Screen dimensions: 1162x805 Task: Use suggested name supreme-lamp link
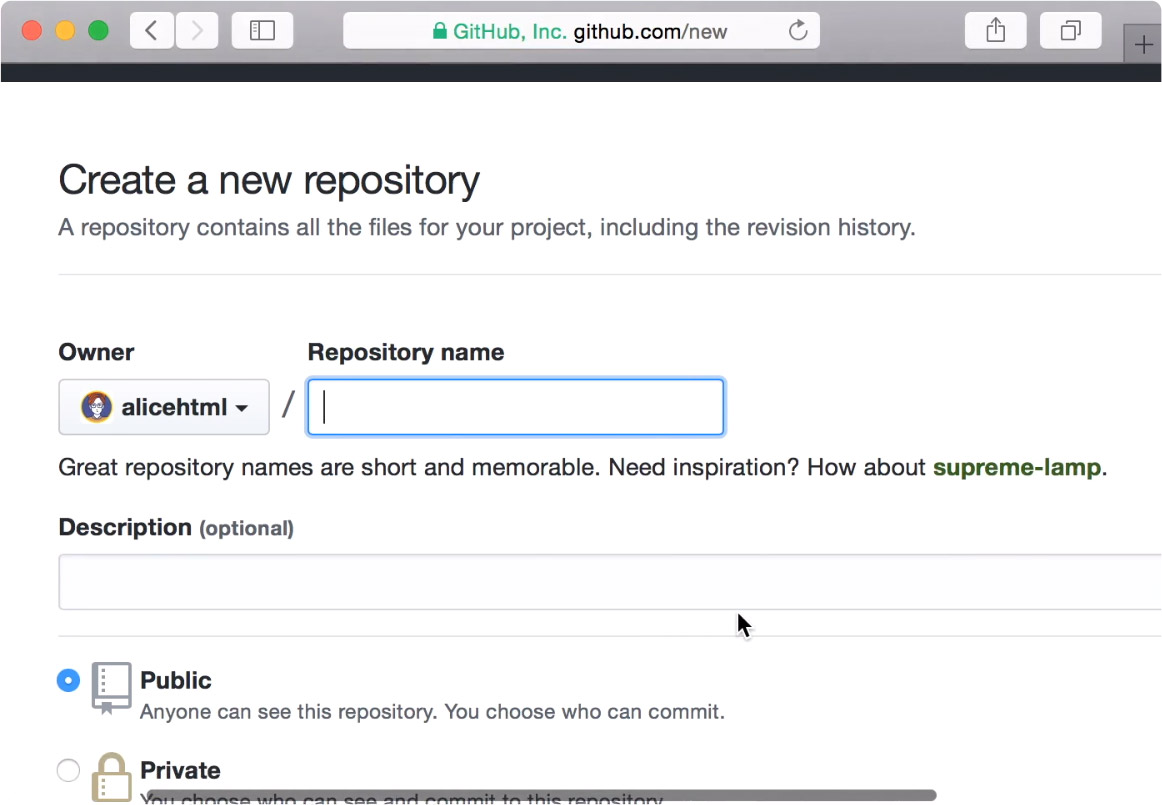(1016, 467)
